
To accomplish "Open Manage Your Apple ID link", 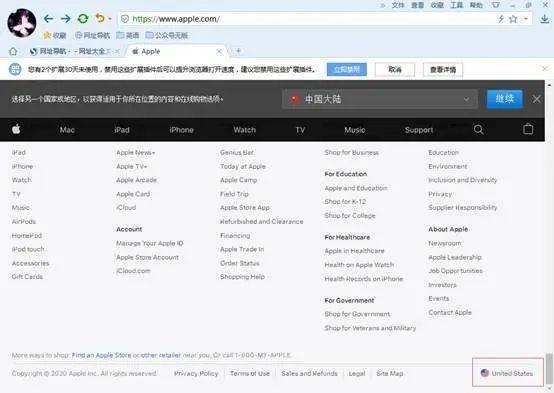I will (150, 243).
